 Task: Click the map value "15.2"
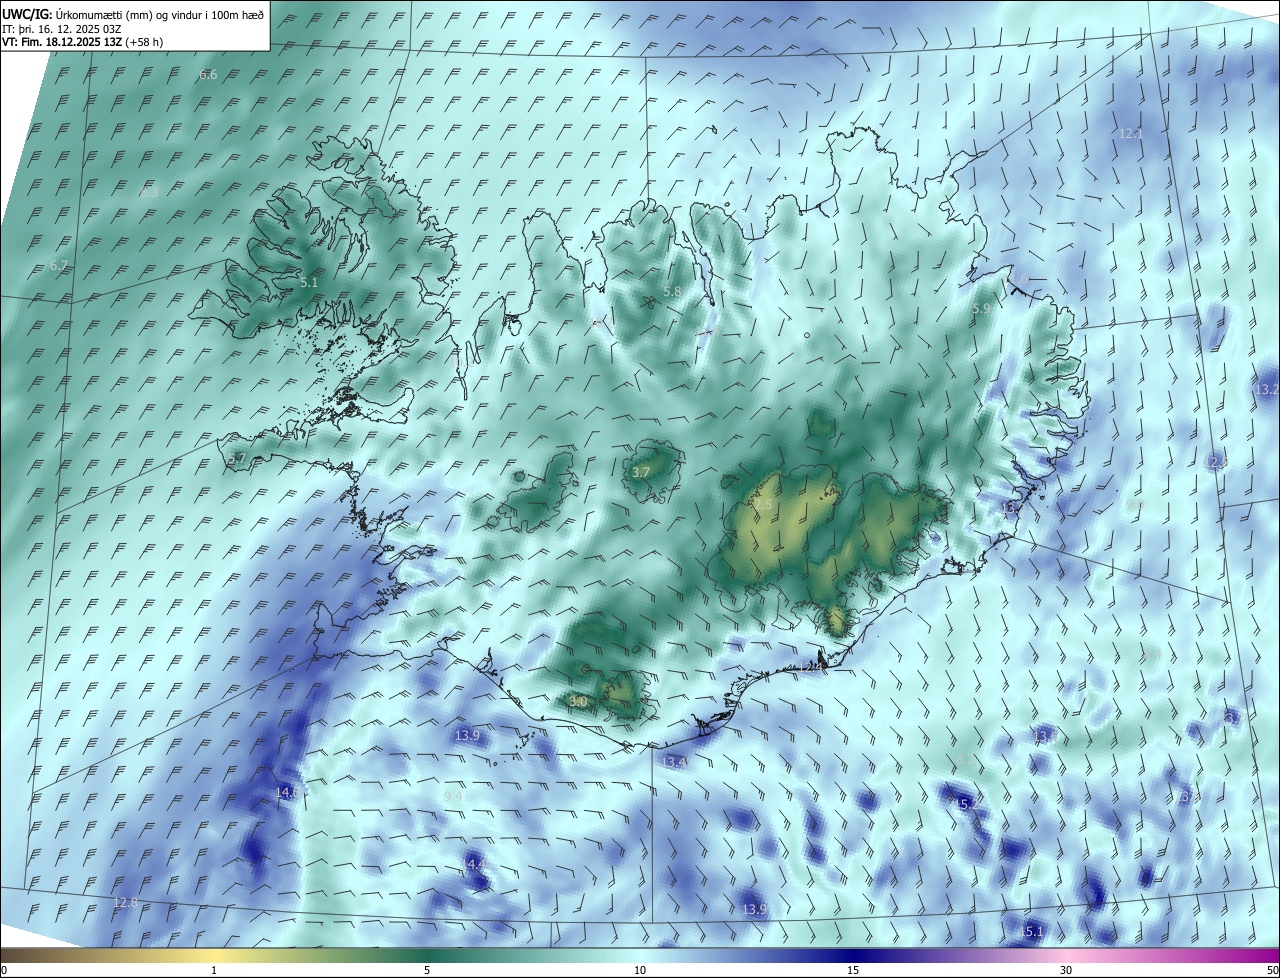(968, 804)
